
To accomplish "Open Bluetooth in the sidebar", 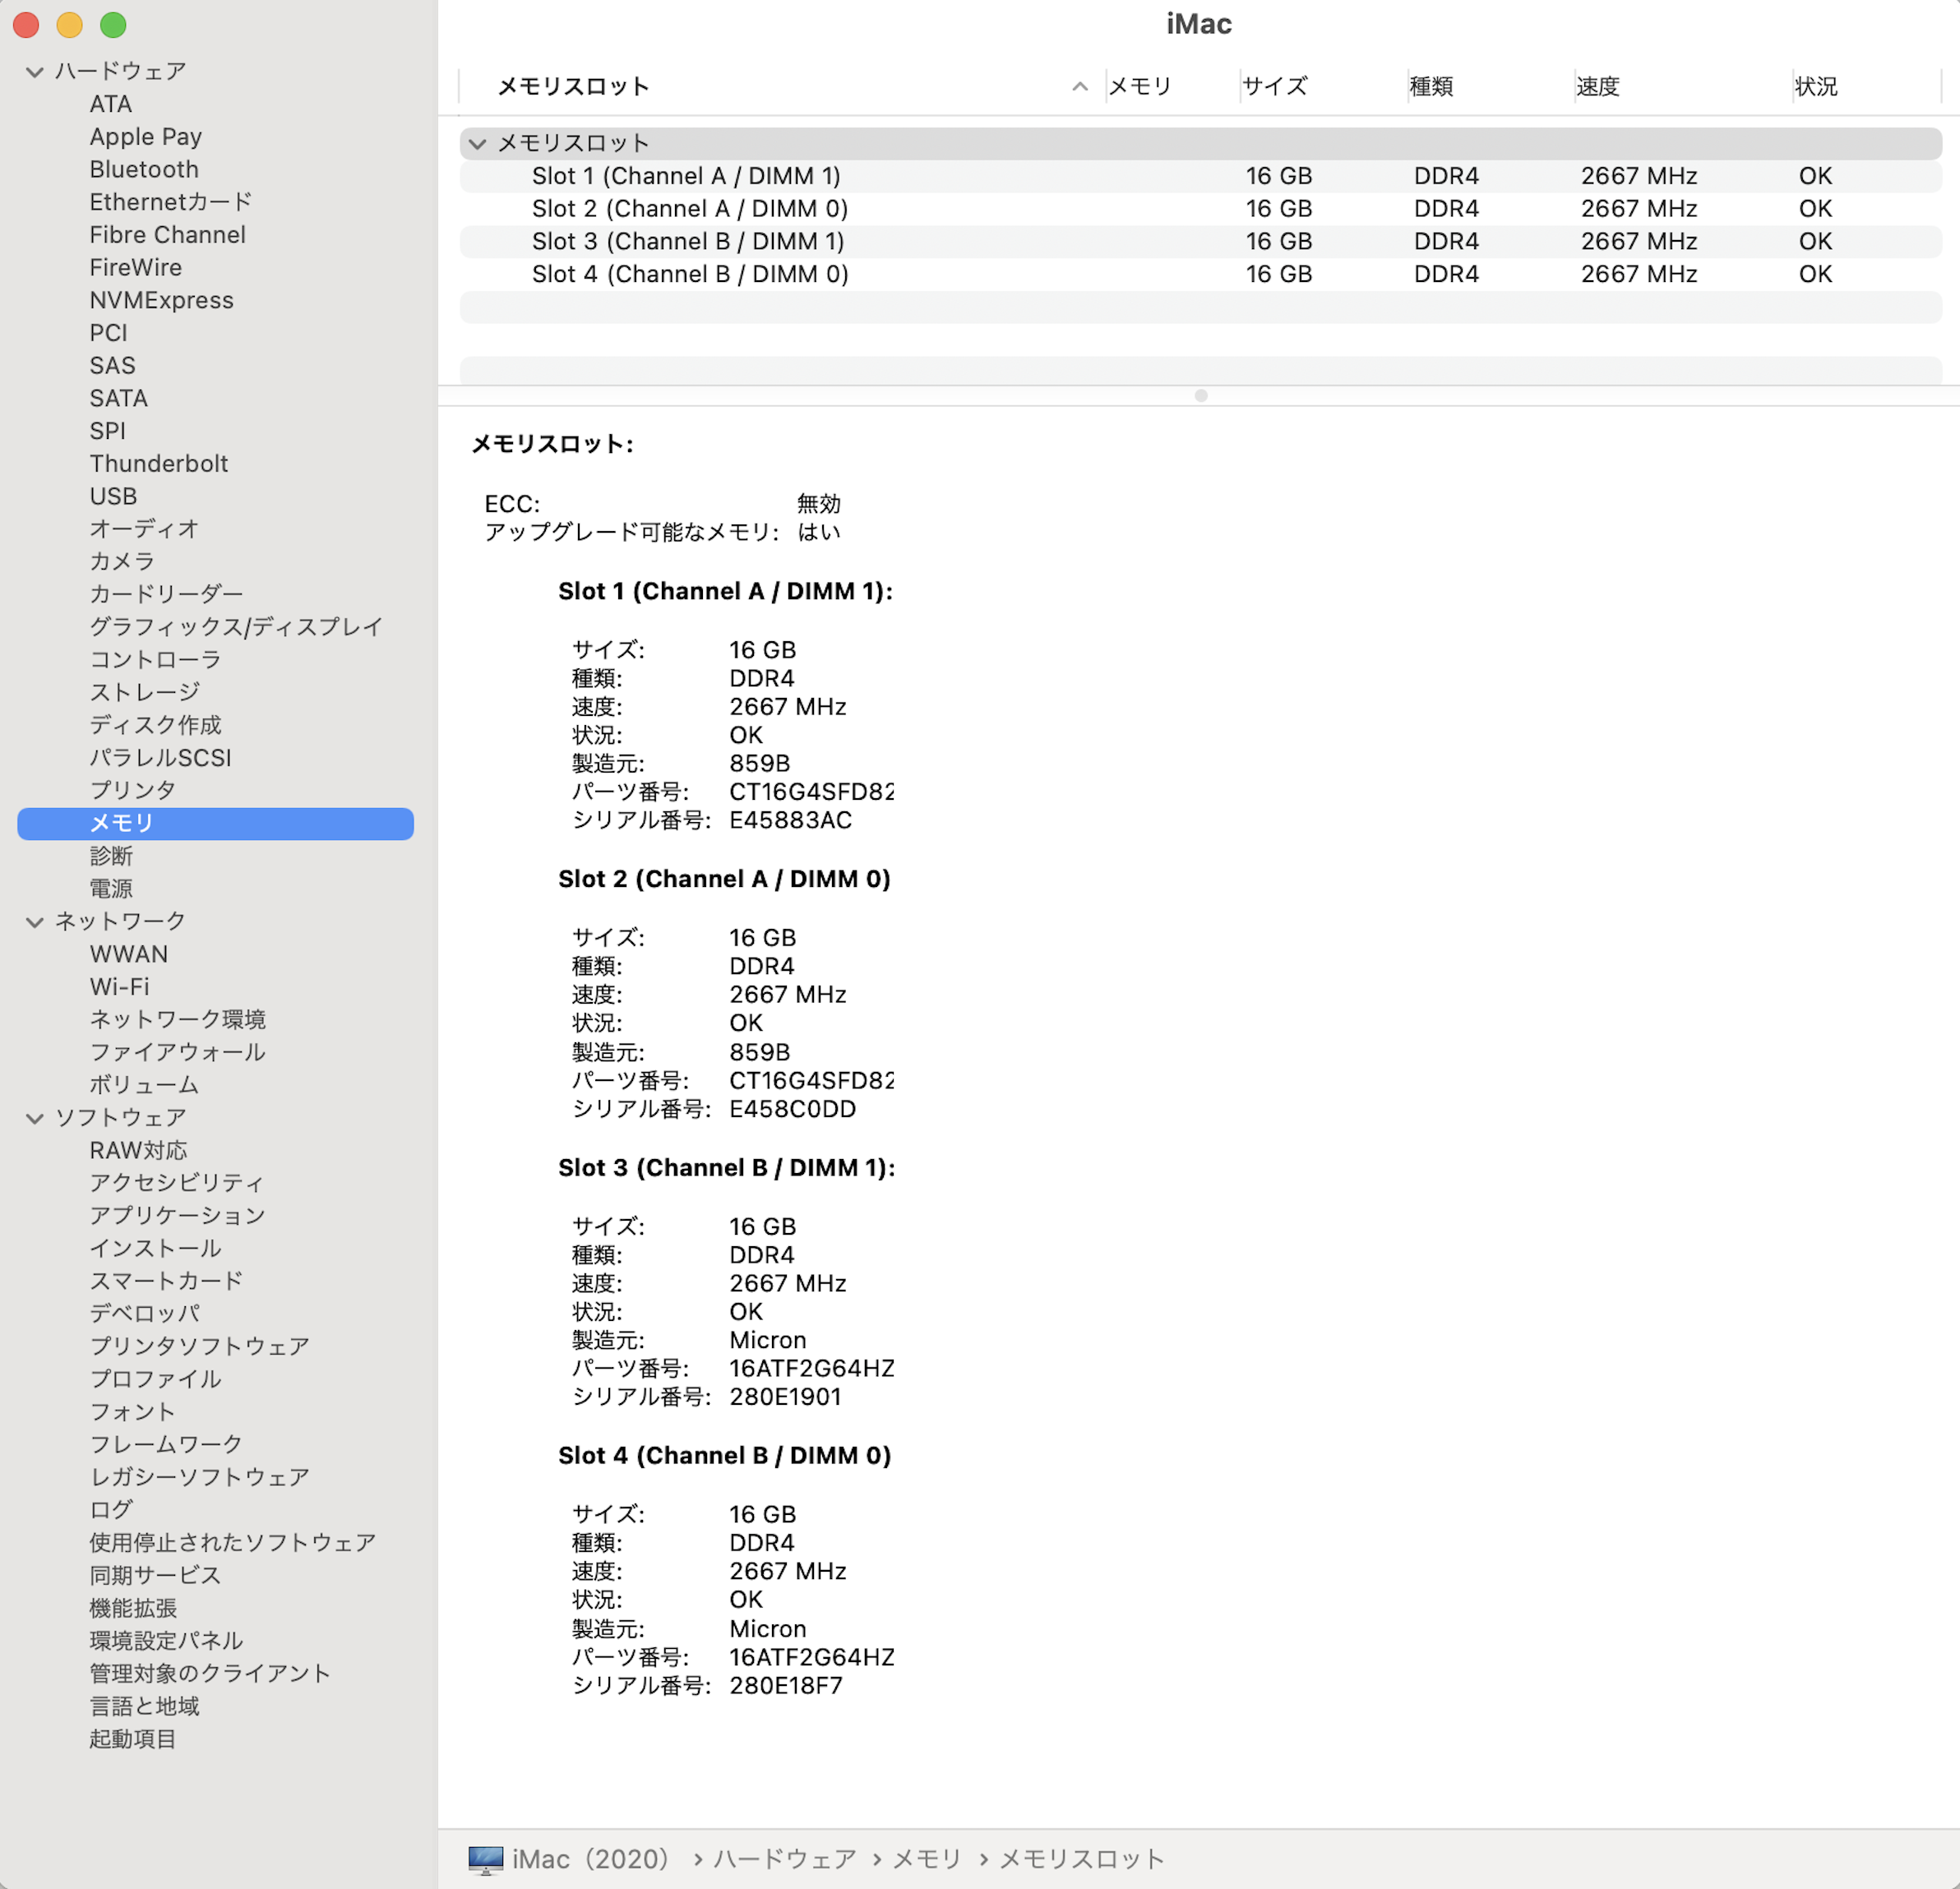I will (x=144, y=170).
